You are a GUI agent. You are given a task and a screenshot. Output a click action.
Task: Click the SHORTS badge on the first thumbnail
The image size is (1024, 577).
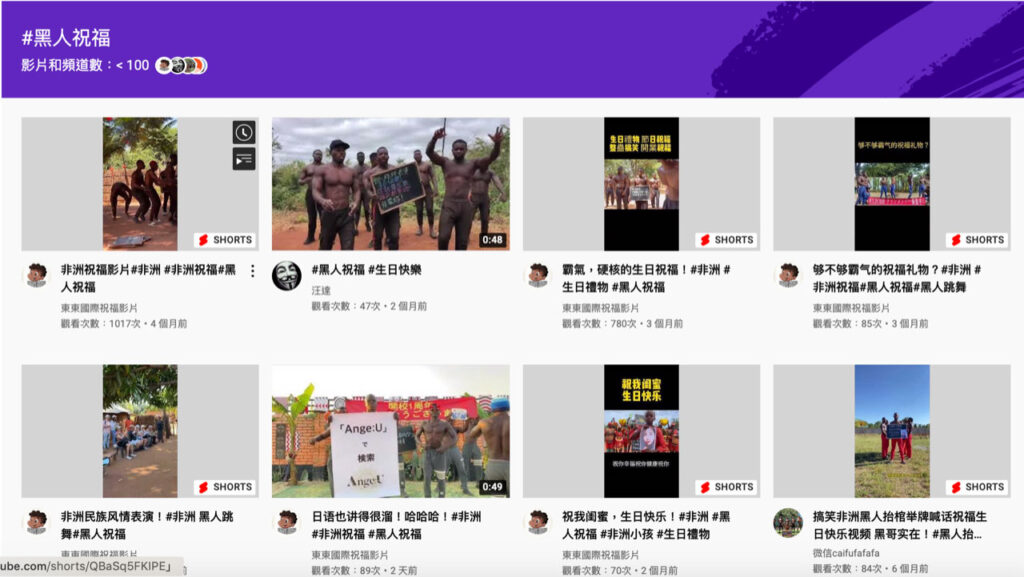click(x=225, y=240)
